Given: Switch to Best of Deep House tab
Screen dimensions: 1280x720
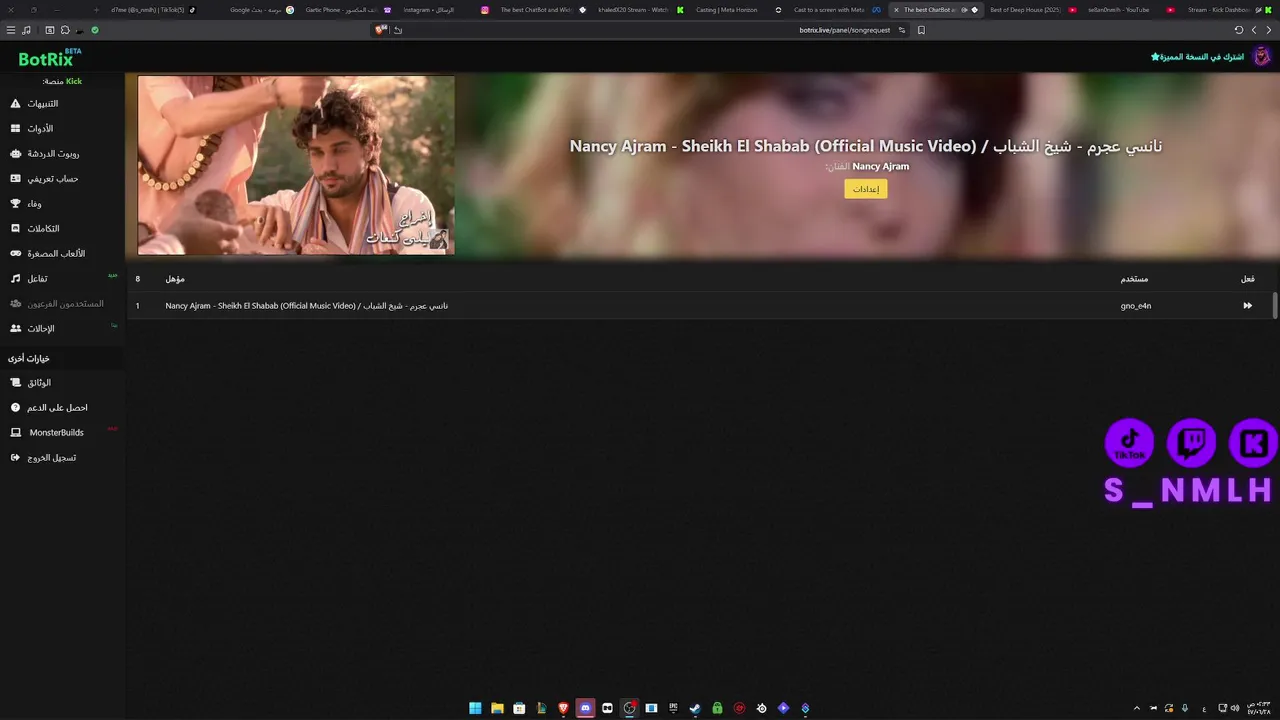Looking at the screenshot, I should (1032, 10).
